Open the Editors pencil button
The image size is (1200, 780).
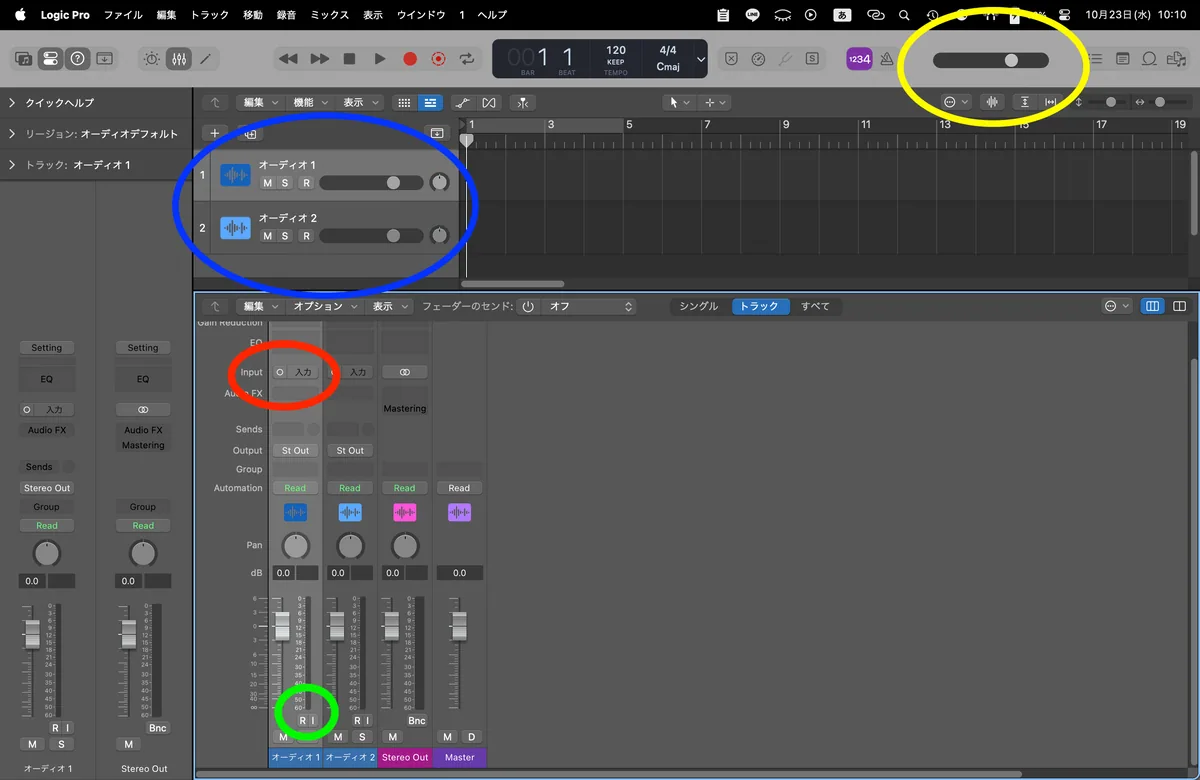(205, 59)
